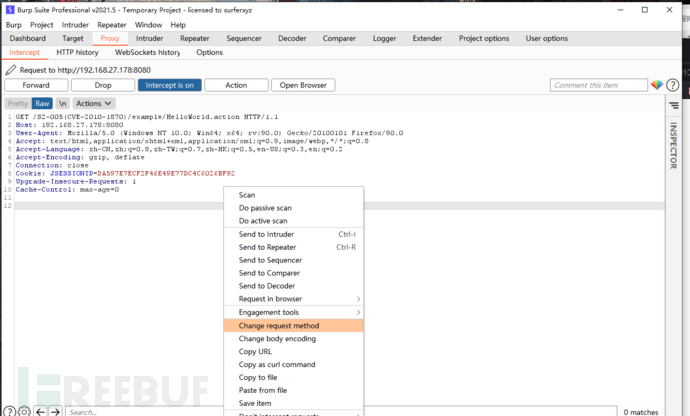The width and height of the screenshot is (690, 416).
Task: Click the search settings gear icon
Action: click(x=23, y=411)
